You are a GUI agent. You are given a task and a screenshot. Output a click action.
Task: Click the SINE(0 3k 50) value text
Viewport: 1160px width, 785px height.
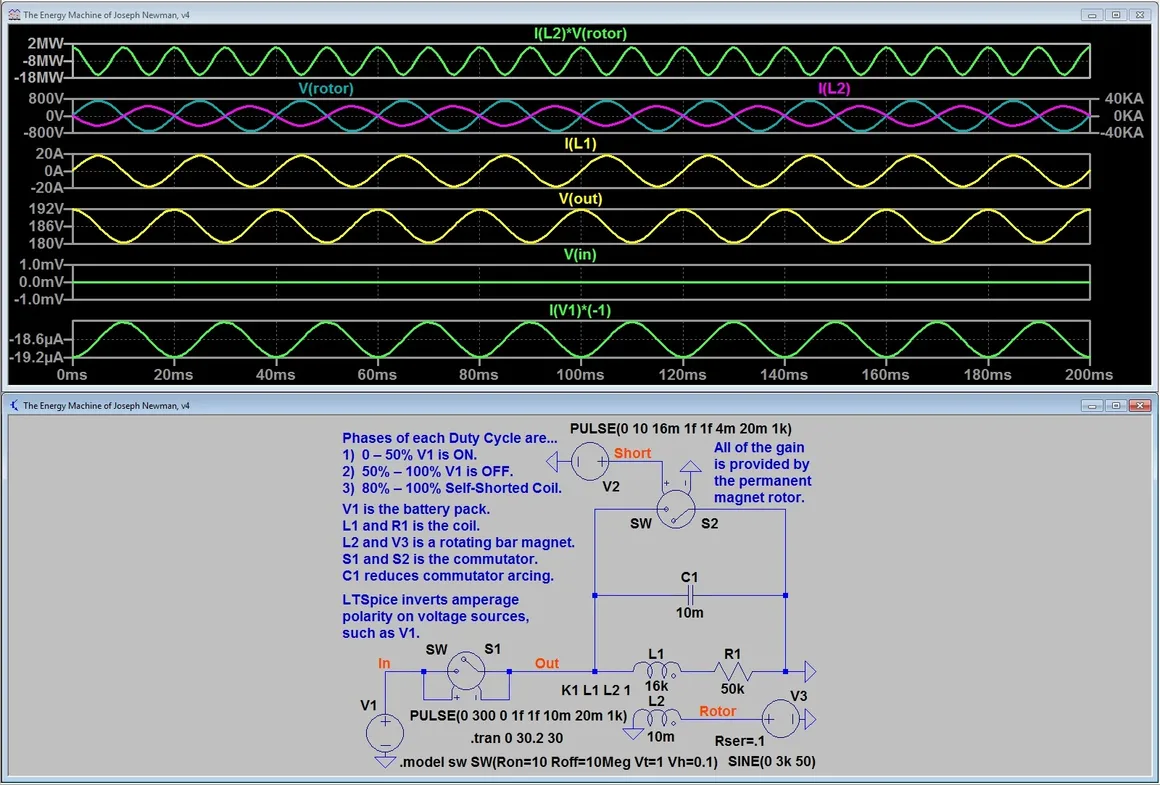(x=769, y=763)
